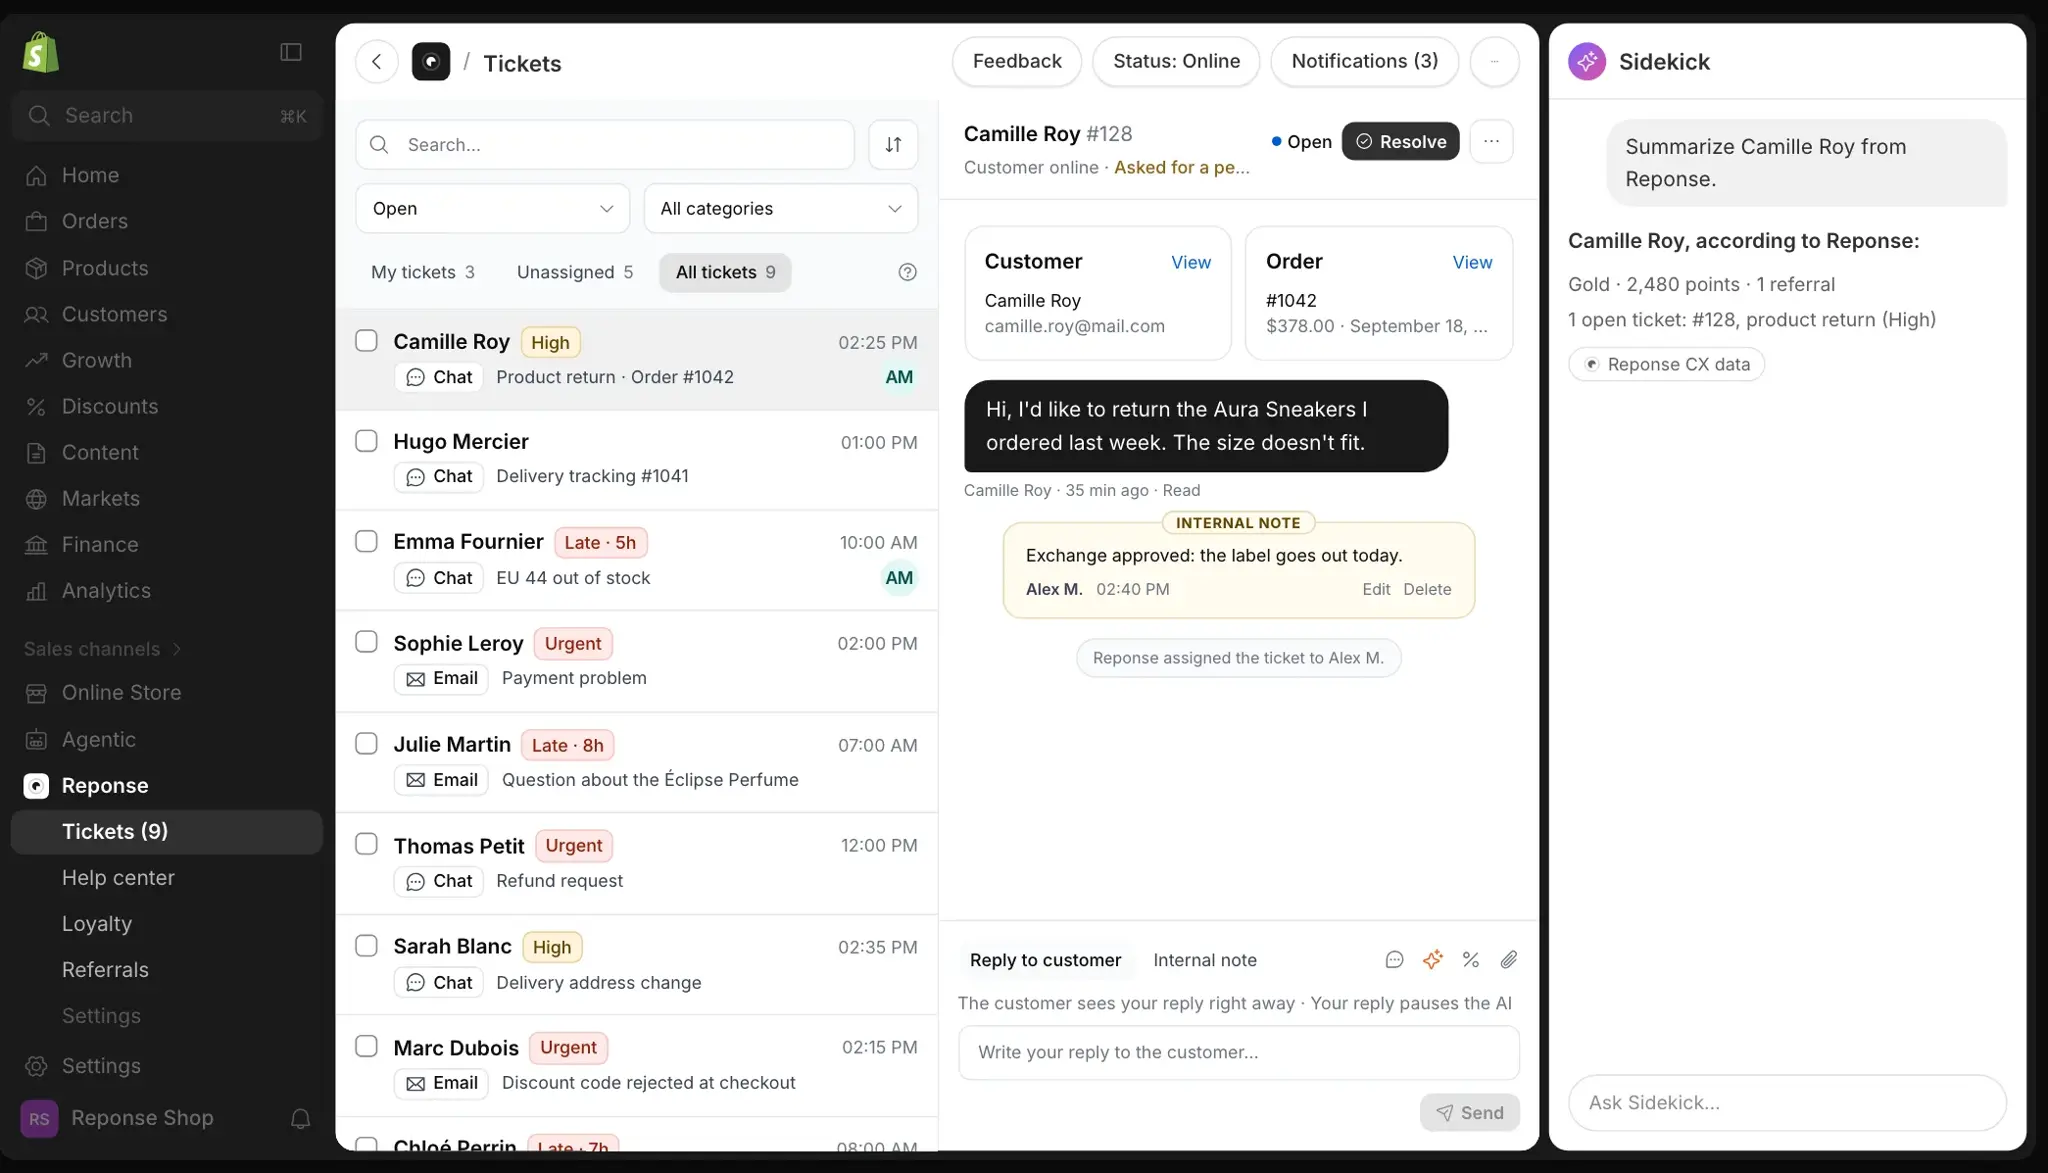Switch to the Internal note tab
The image size is (2048, 1173).
tap(1204, 960)
